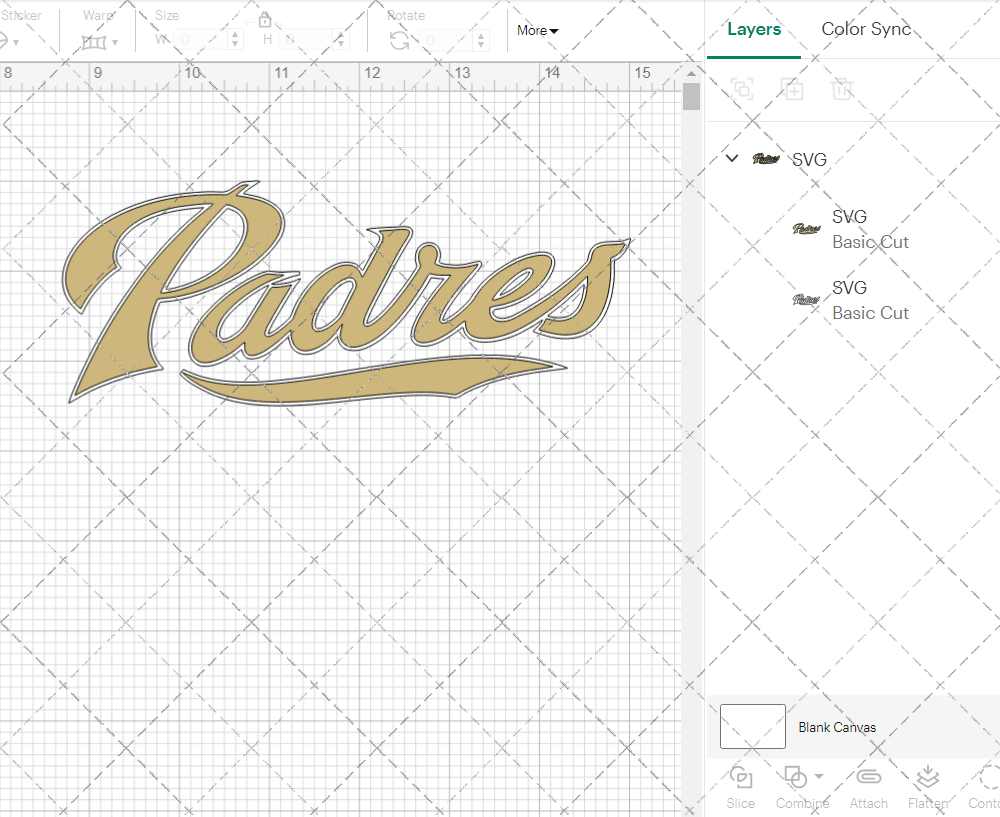Click the Rotate icon
Screen dimensions: 1000x817
pyautogui.click(x=400, y=40)
